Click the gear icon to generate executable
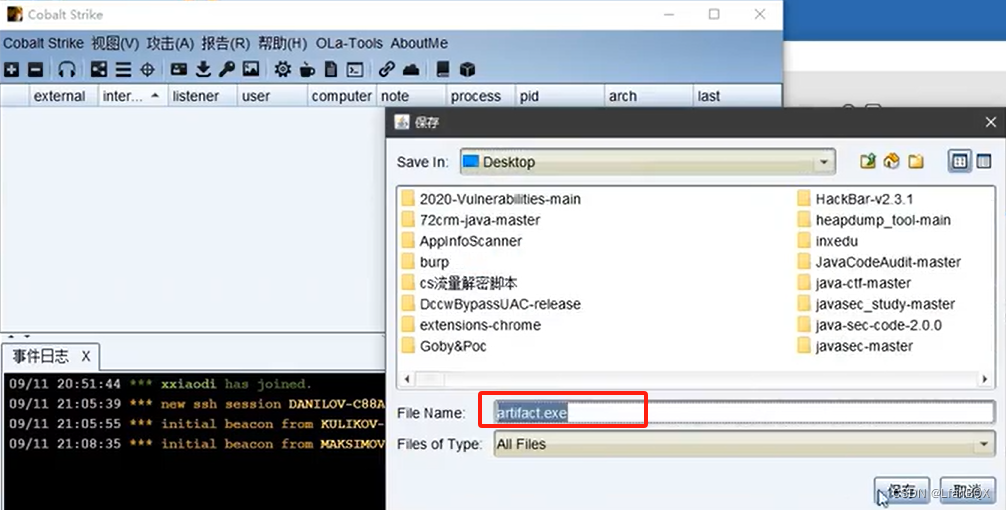Screen dimensions: 1006x510 (282, 69)
